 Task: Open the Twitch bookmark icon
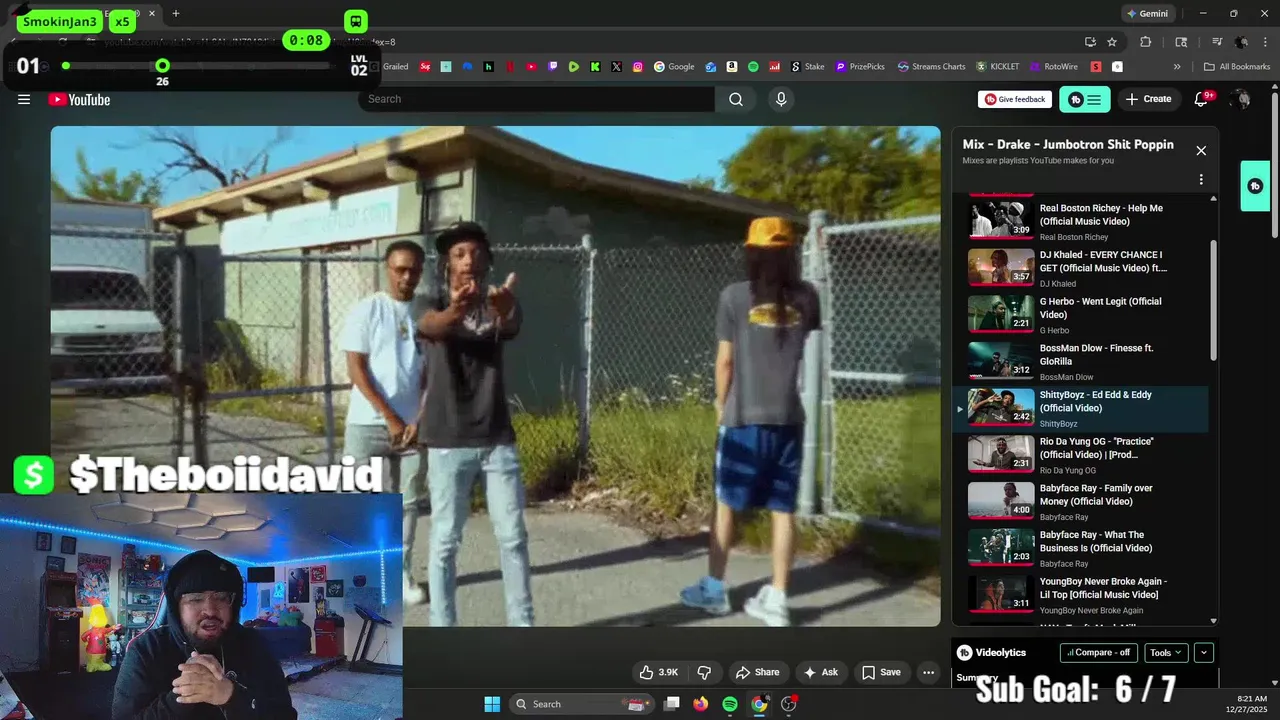(x=553, y=67)
